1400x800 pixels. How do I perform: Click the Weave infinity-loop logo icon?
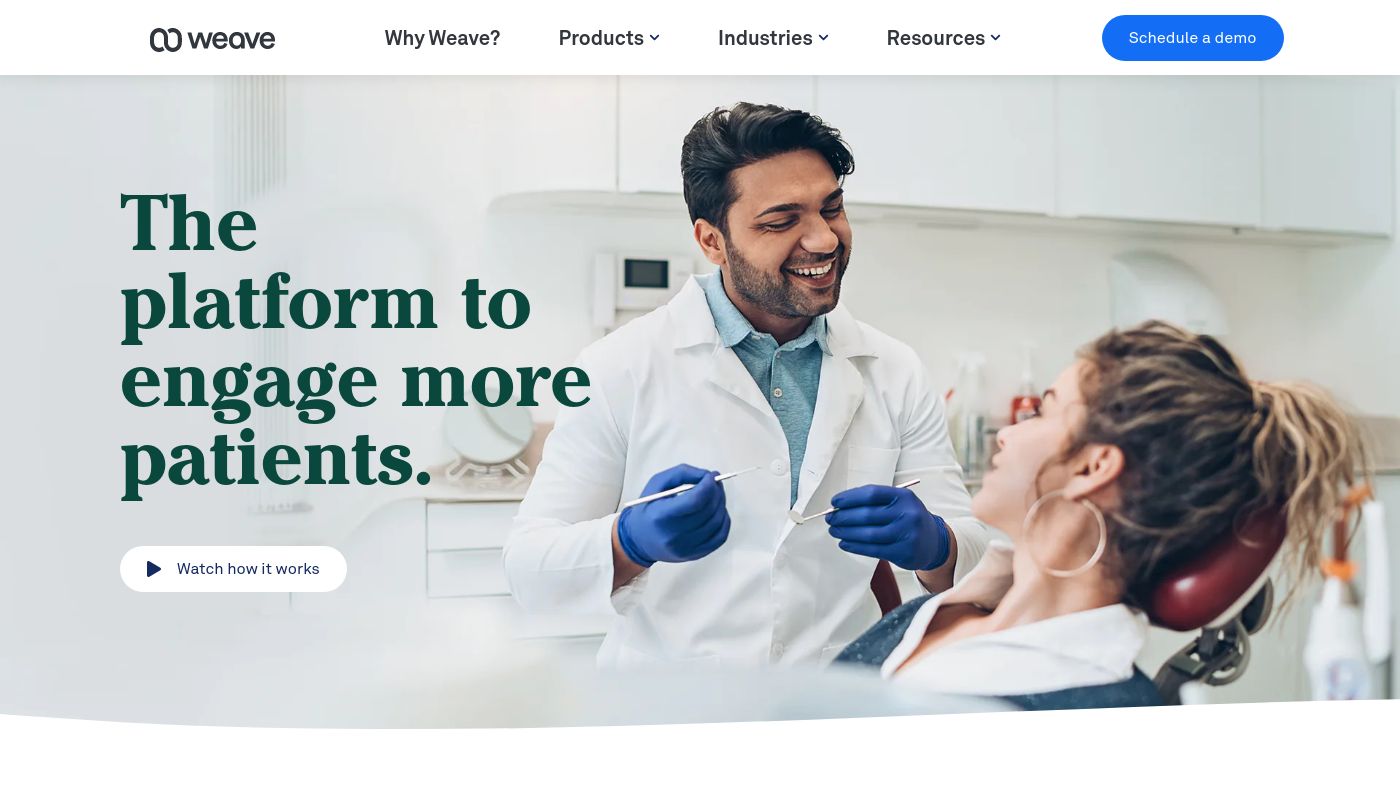click(166, 40)
